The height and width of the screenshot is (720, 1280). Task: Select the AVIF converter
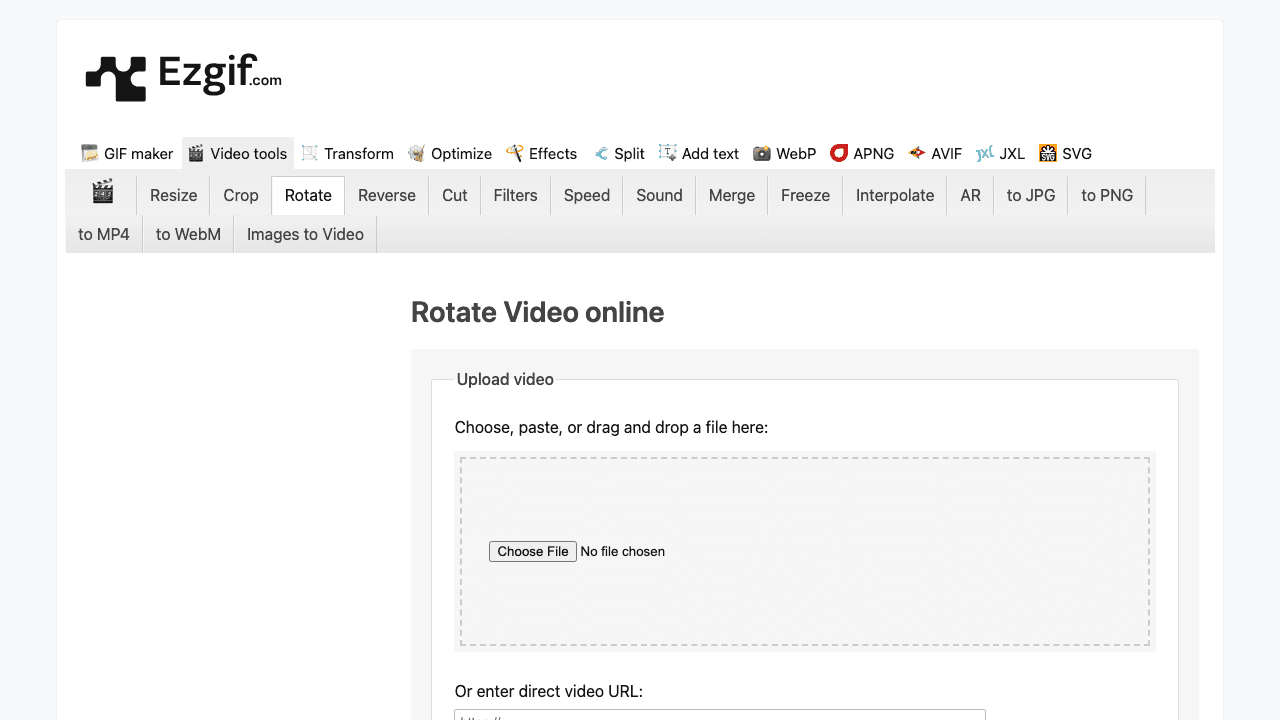pos(935,153)
